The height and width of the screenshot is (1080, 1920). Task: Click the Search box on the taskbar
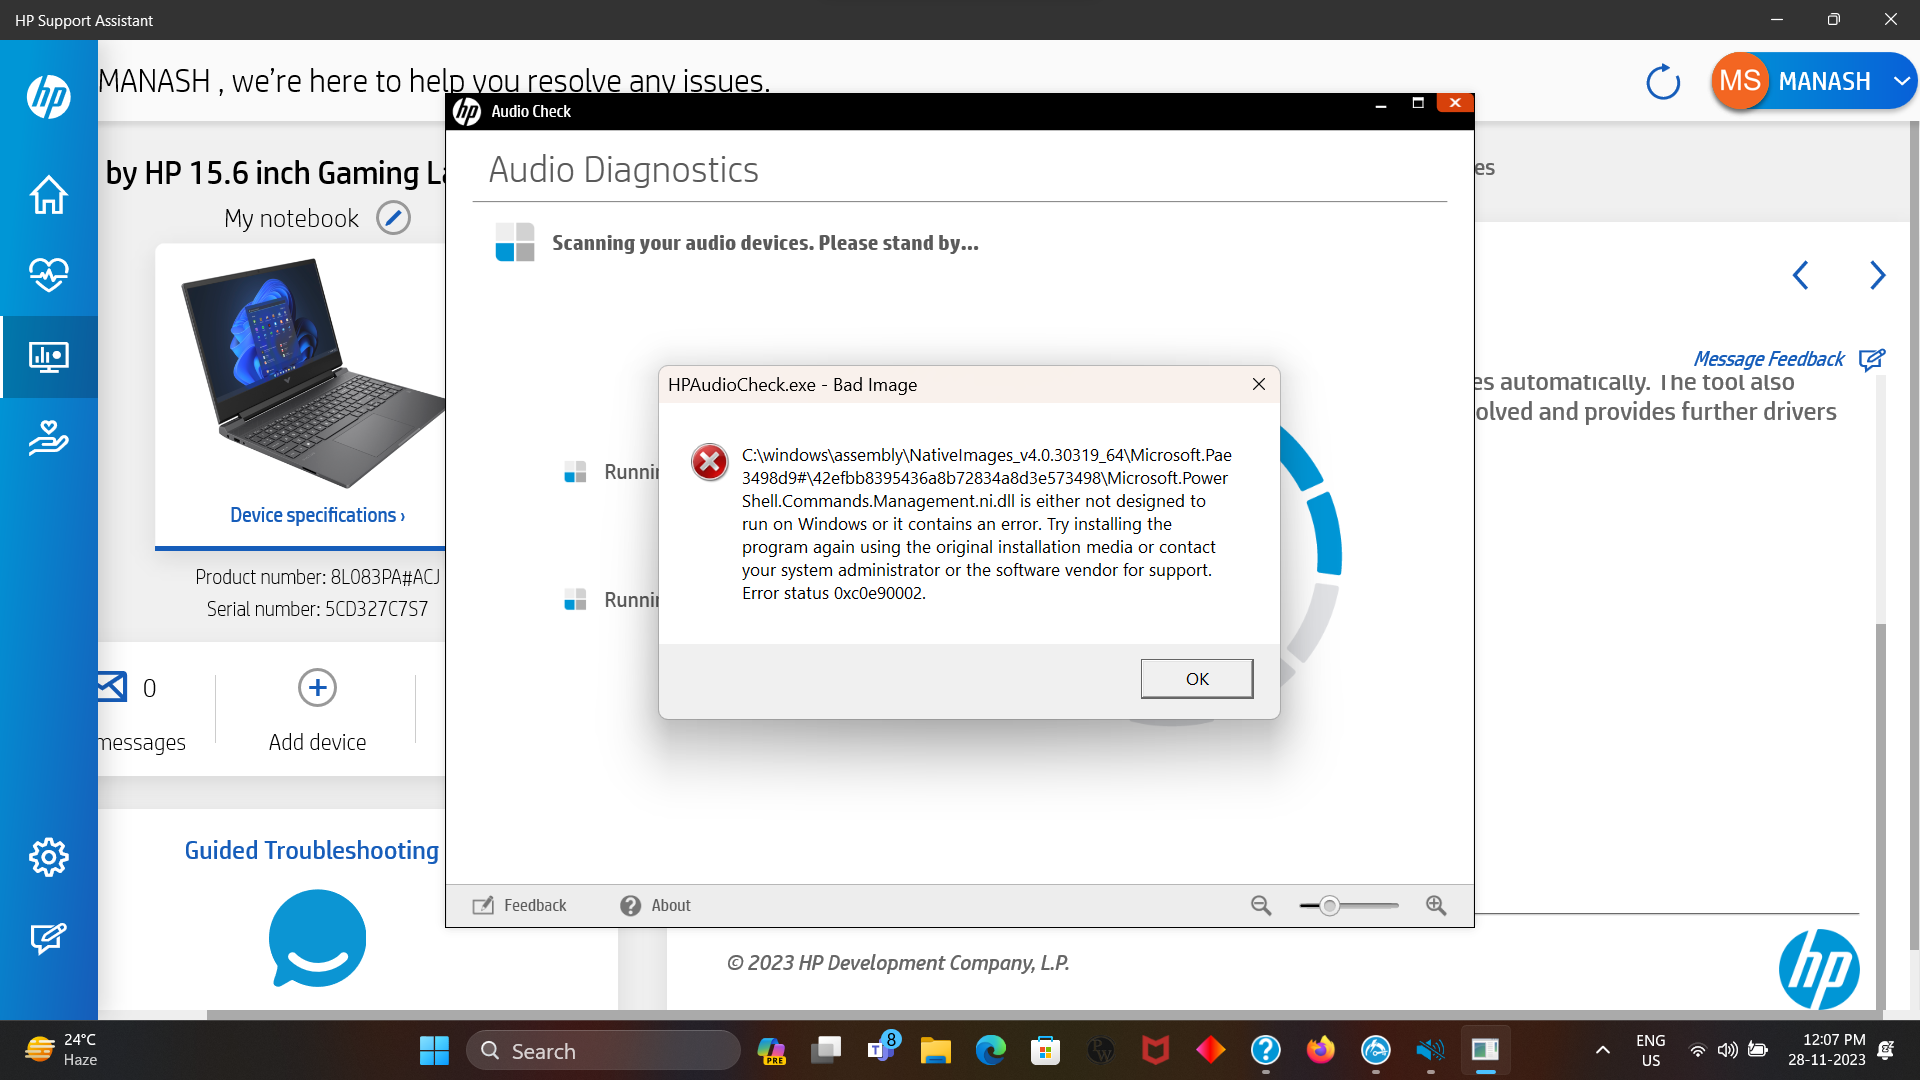(x=604, y=1050)
